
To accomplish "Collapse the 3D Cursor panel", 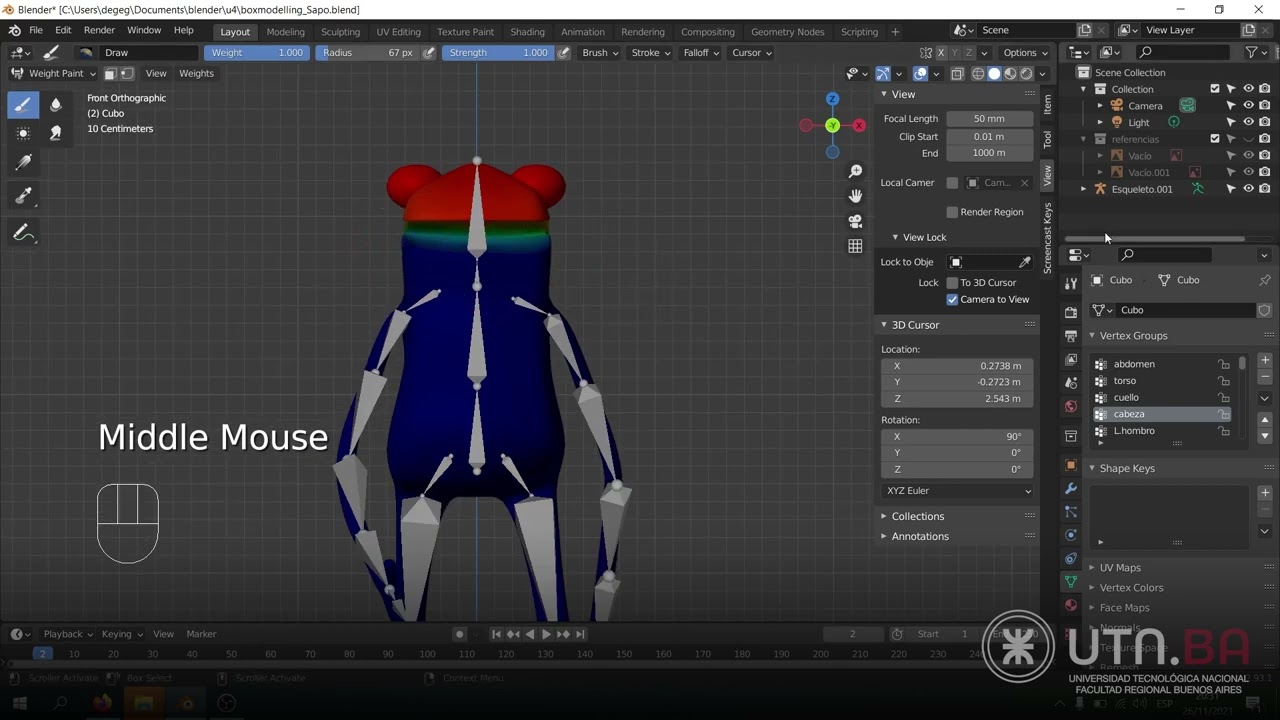I will [x=915, y=325].
